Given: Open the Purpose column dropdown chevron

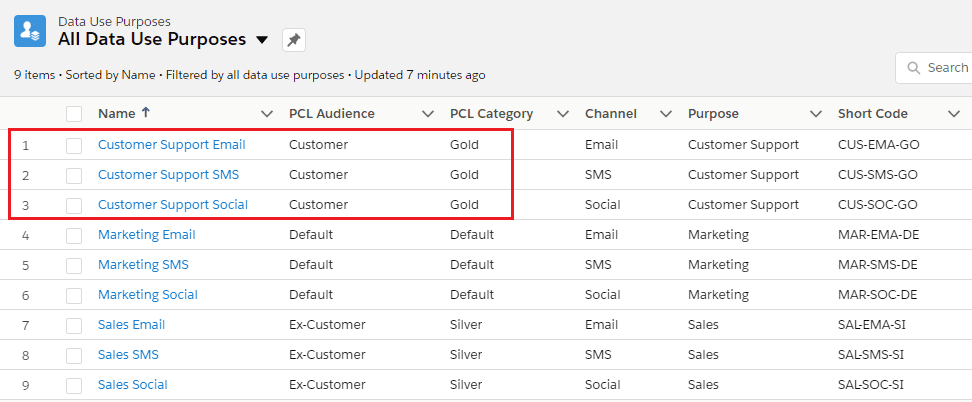Looking at the screenshot, I should click(816, 114).
